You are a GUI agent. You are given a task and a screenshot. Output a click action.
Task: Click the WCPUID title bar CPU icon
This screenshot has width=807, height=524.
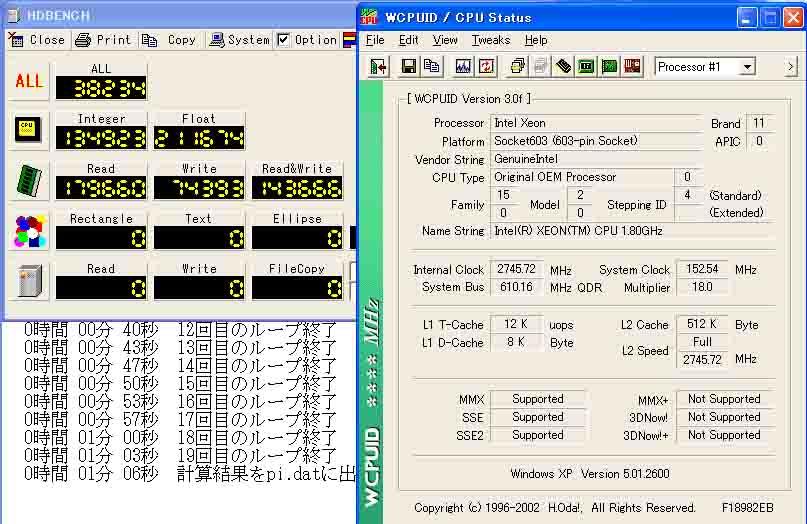click(369, 18)
